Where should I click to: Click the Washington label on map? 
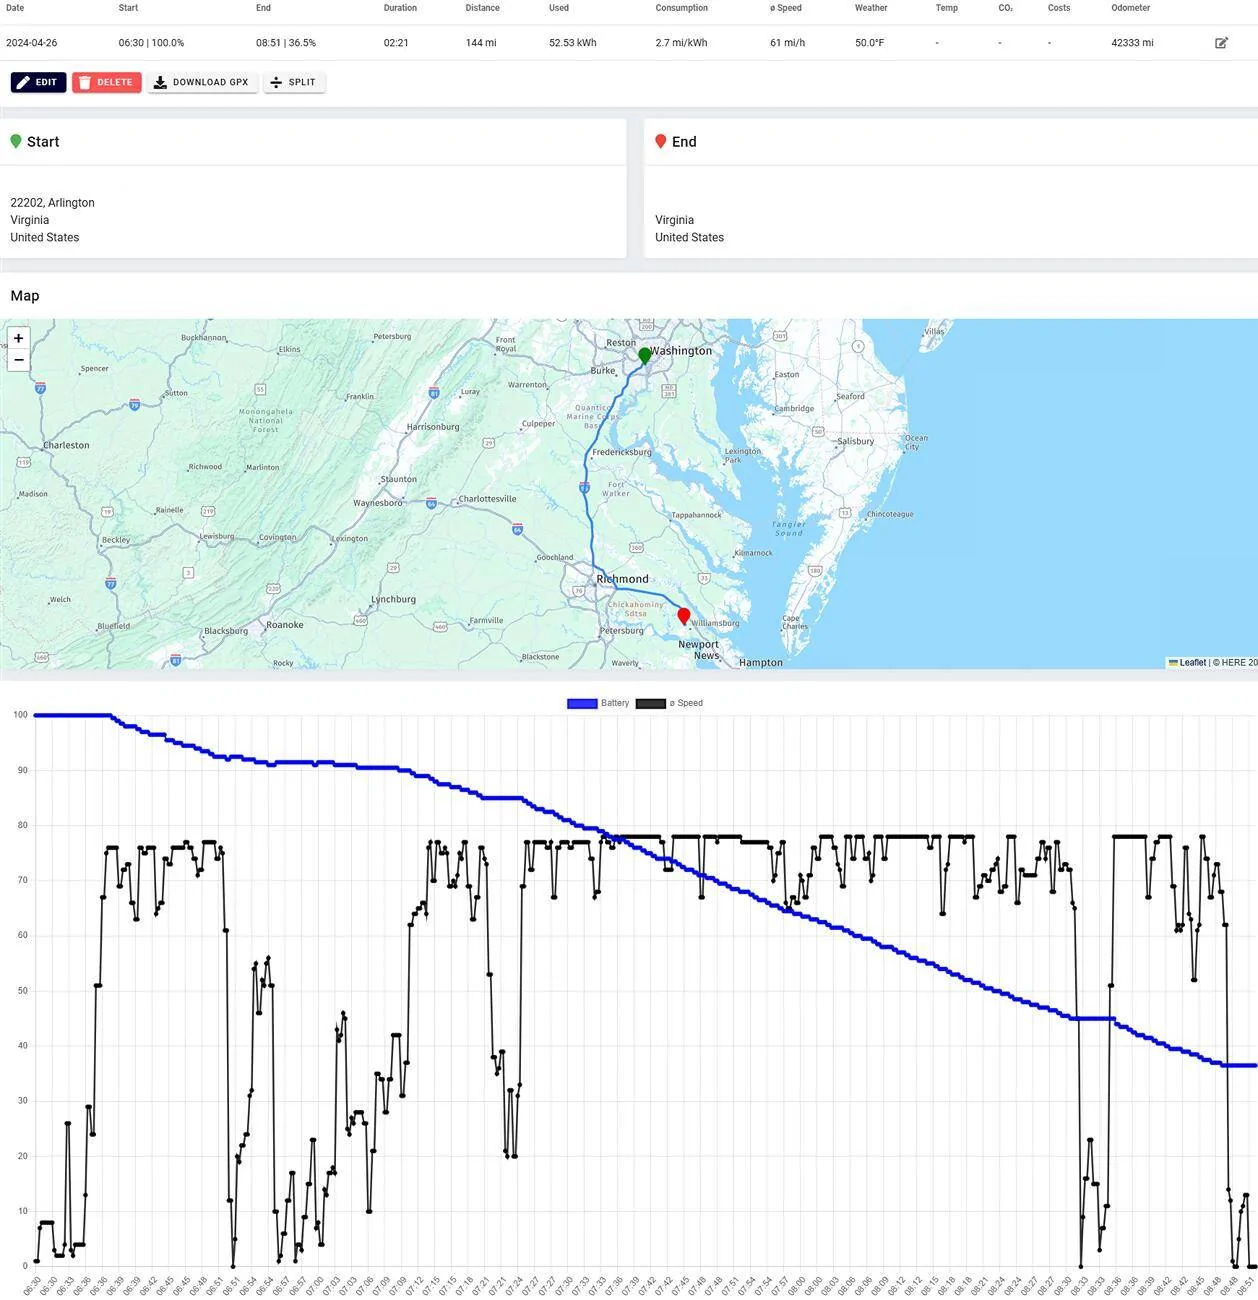[x=681, y=351]
